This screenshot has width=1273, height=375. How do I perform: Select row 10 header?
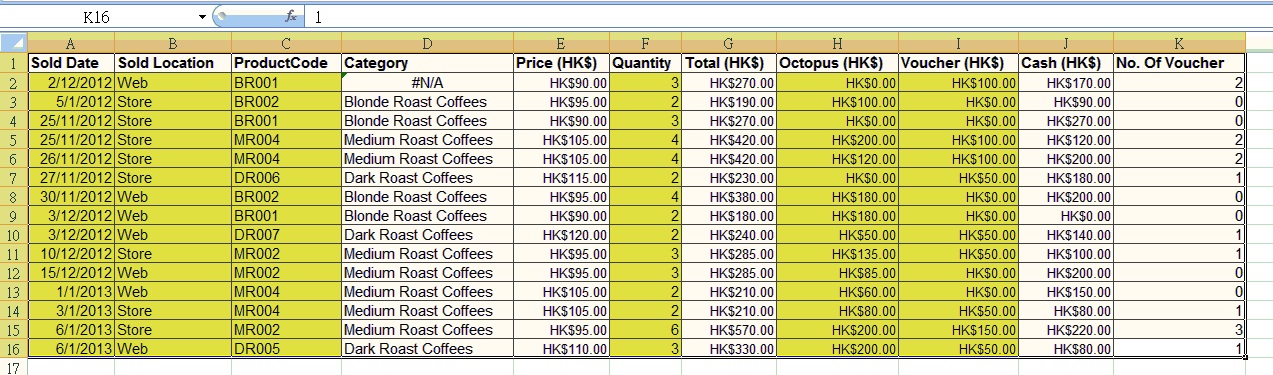point(14,235)
